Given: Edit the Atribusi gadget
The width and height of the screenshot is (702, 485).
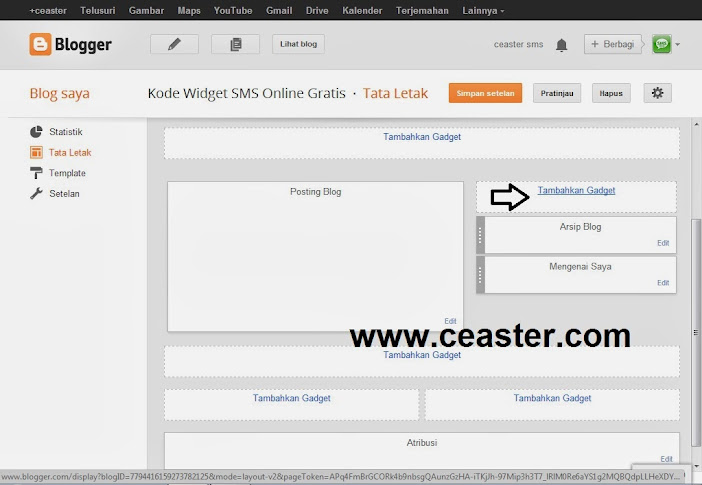Looking at the screenshot, I should point(666,459).
